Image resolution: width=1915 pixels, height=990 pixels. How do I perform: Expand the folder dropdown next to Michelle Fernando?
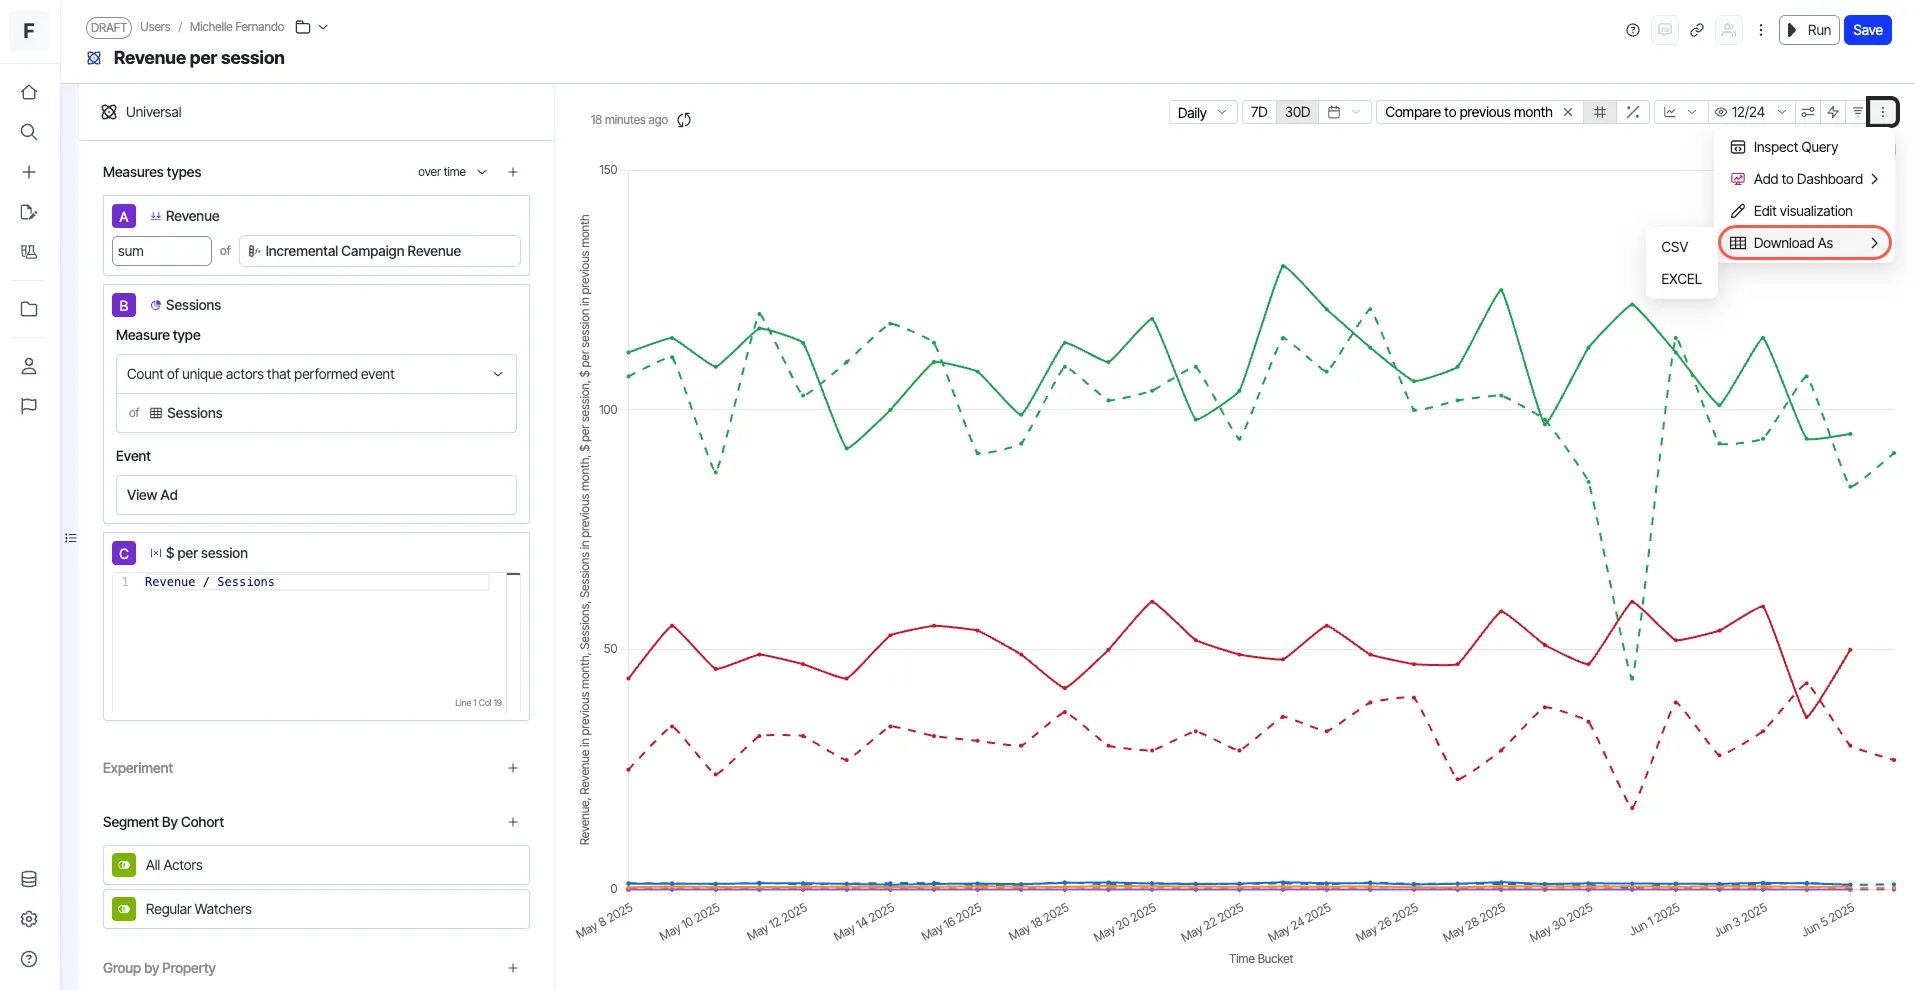(x=312, y=27)
